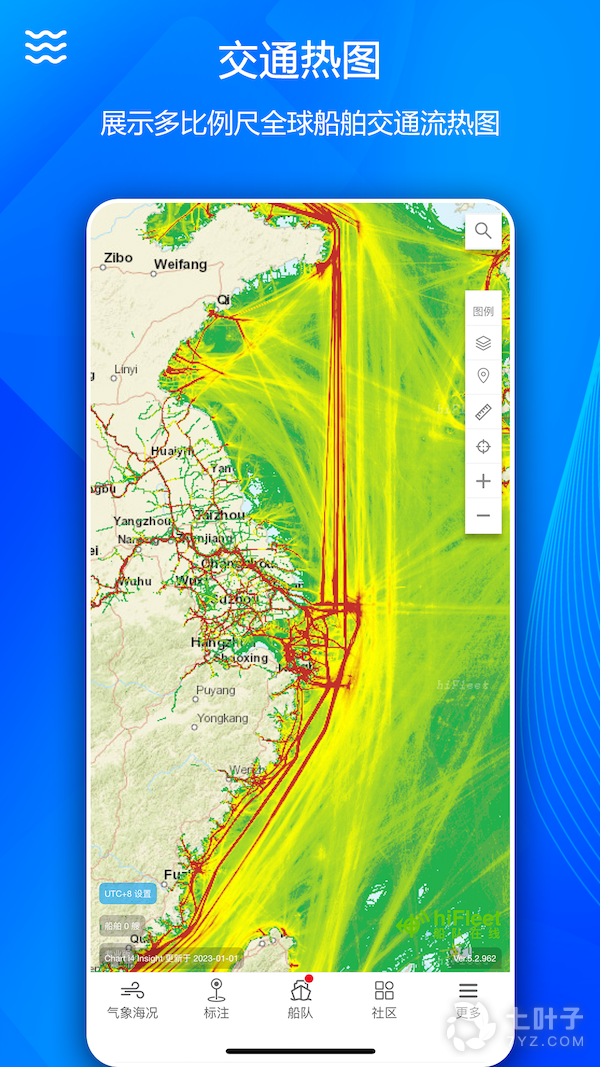Open the map search magnifier
600x1067 pixels.
483,231
